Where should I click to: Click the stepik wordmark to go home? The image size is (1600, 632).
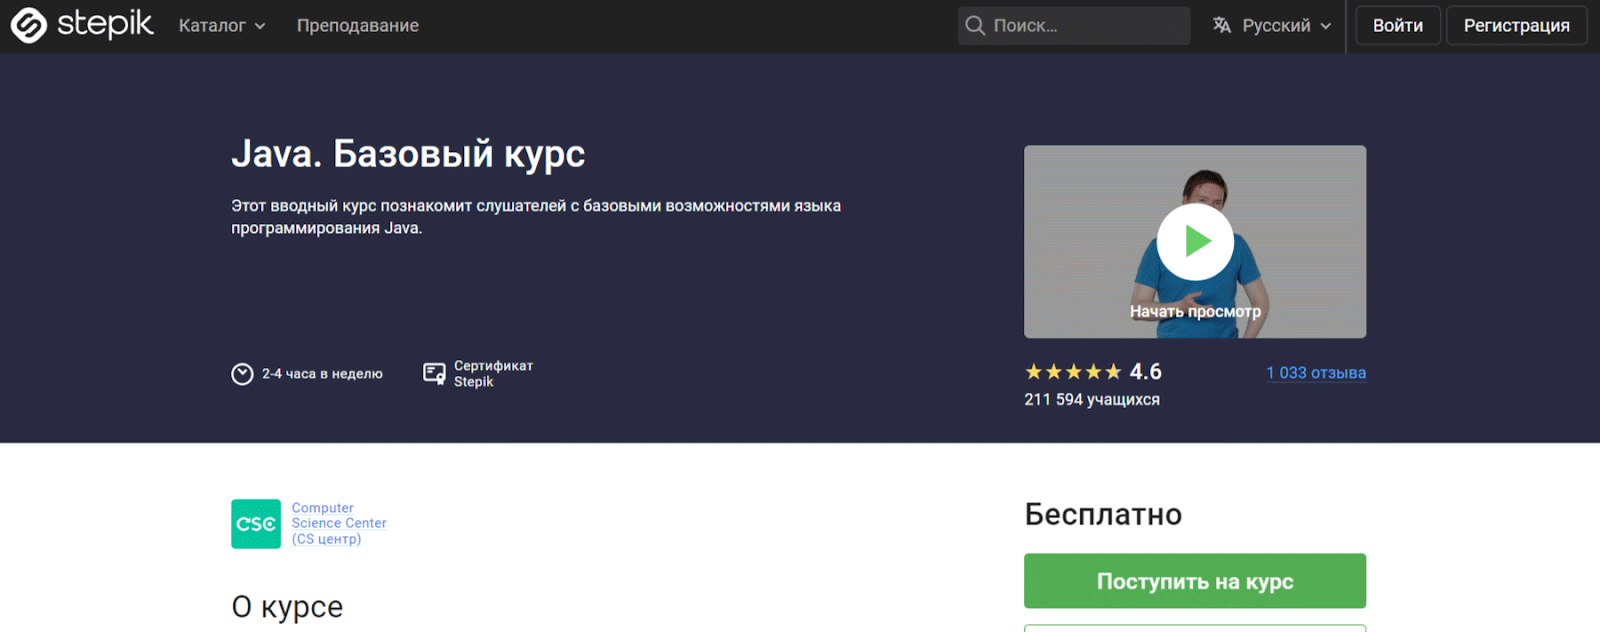point(105,24)
